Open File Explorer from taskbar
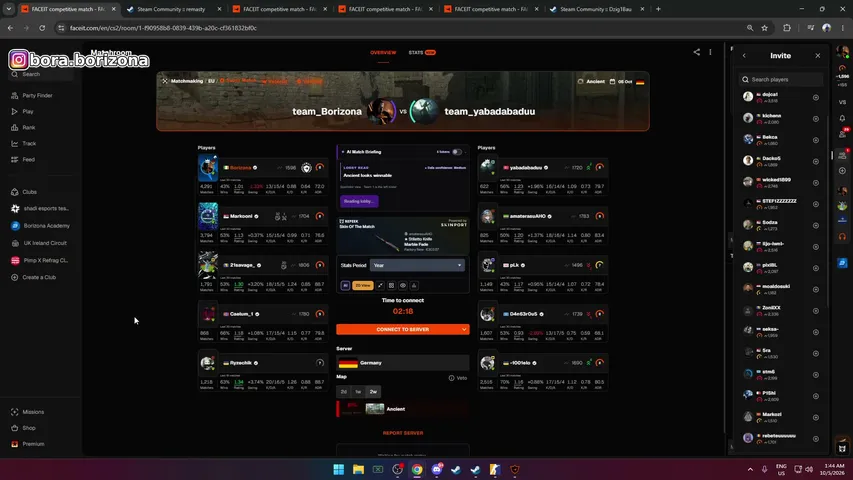 point(358,469)
